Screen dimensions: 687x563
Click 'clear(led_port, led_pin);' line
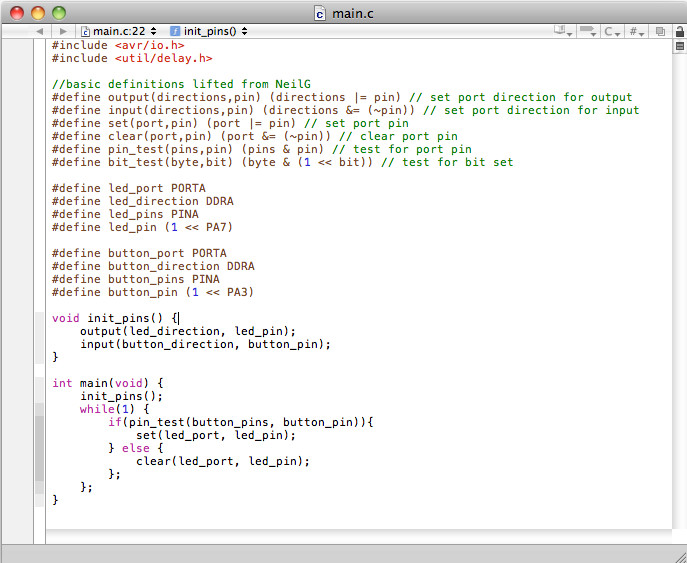click(223, 461)
